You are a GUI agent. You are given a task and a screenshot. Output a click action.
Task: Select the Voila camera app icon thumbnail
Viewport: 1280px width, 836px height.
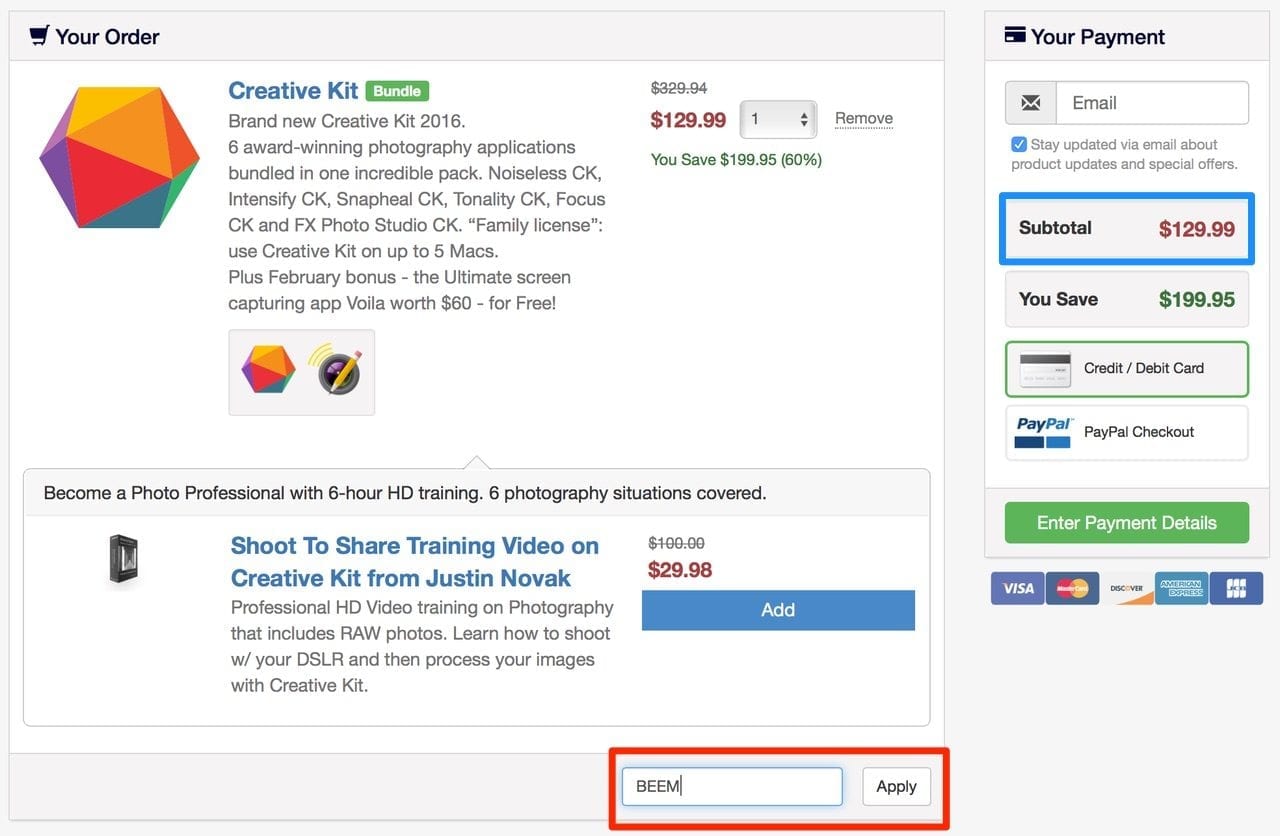tap(334, 371)
